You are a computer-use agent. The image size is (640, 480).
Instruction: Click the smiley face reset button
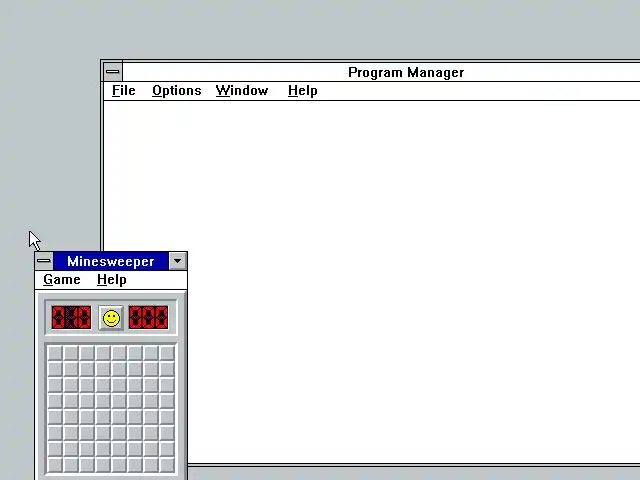tap(111, 318)
